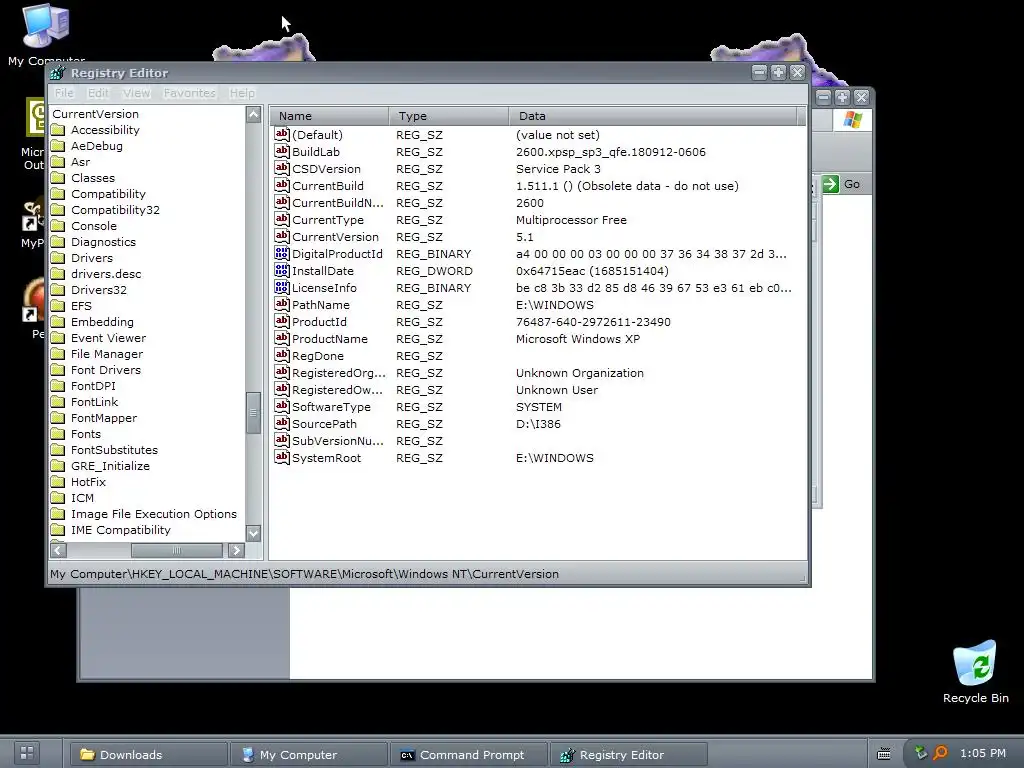Select the PathName value name

pos(321,305)
